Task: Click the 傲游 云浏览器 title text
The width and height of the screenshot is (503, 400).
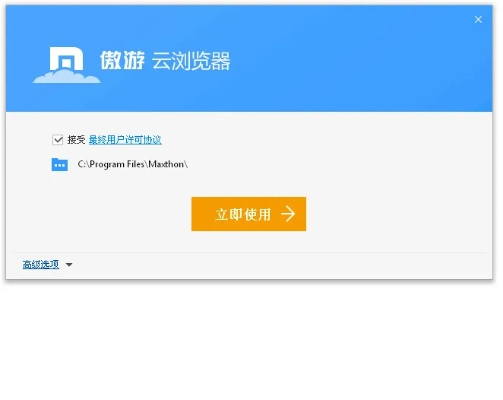Action: (165, 61)
